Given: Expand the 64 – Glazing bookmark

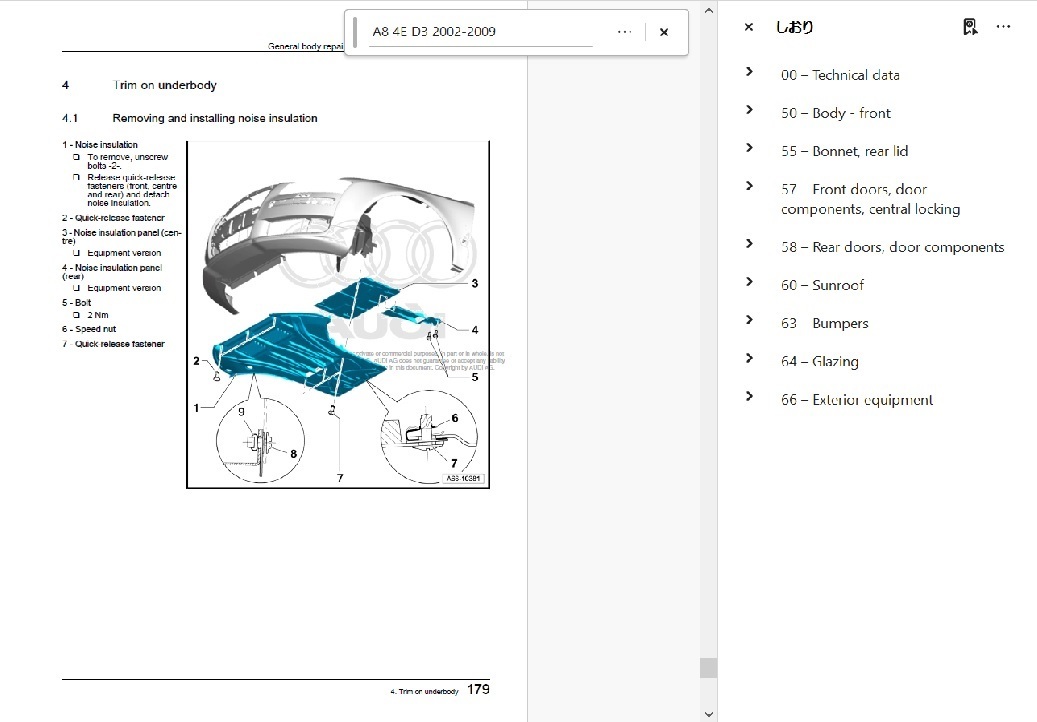Looking at the screenshot, I should (749, 358).
